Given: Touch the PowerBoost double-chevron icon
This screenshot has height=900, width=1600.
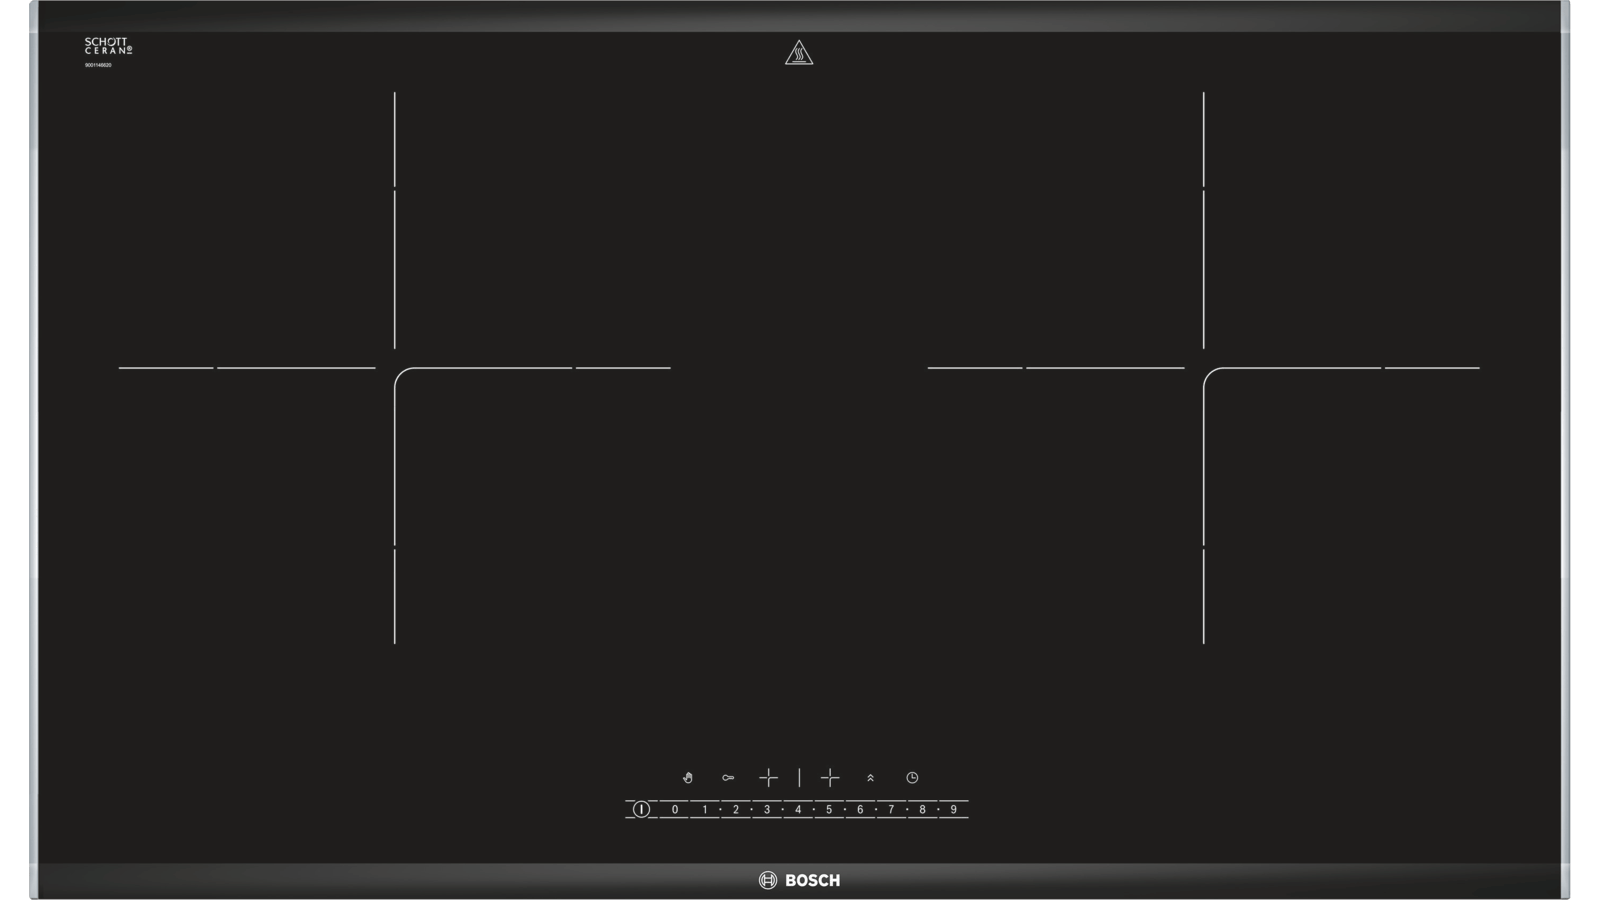Looking at the screenshot, I should [871, 777].
